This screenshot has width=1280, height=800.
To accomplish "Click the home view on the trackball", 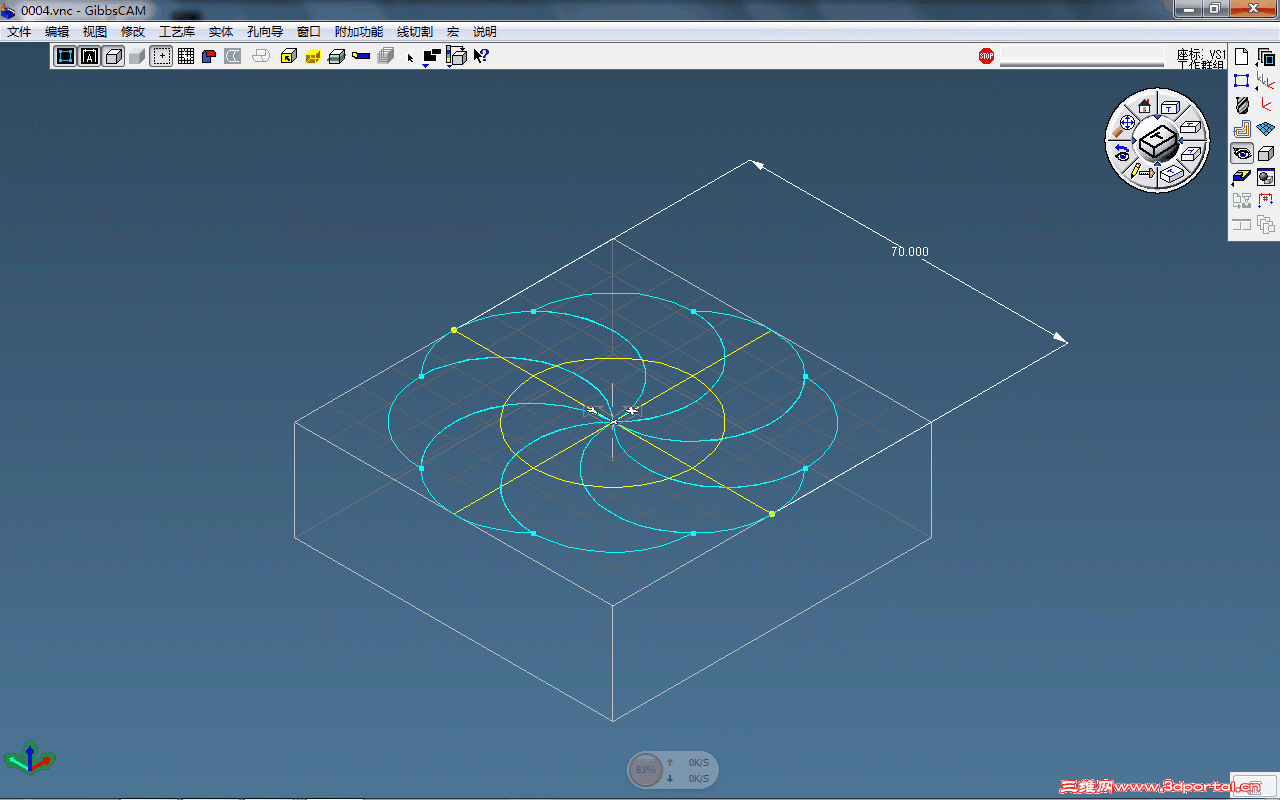I will 1144,106.
